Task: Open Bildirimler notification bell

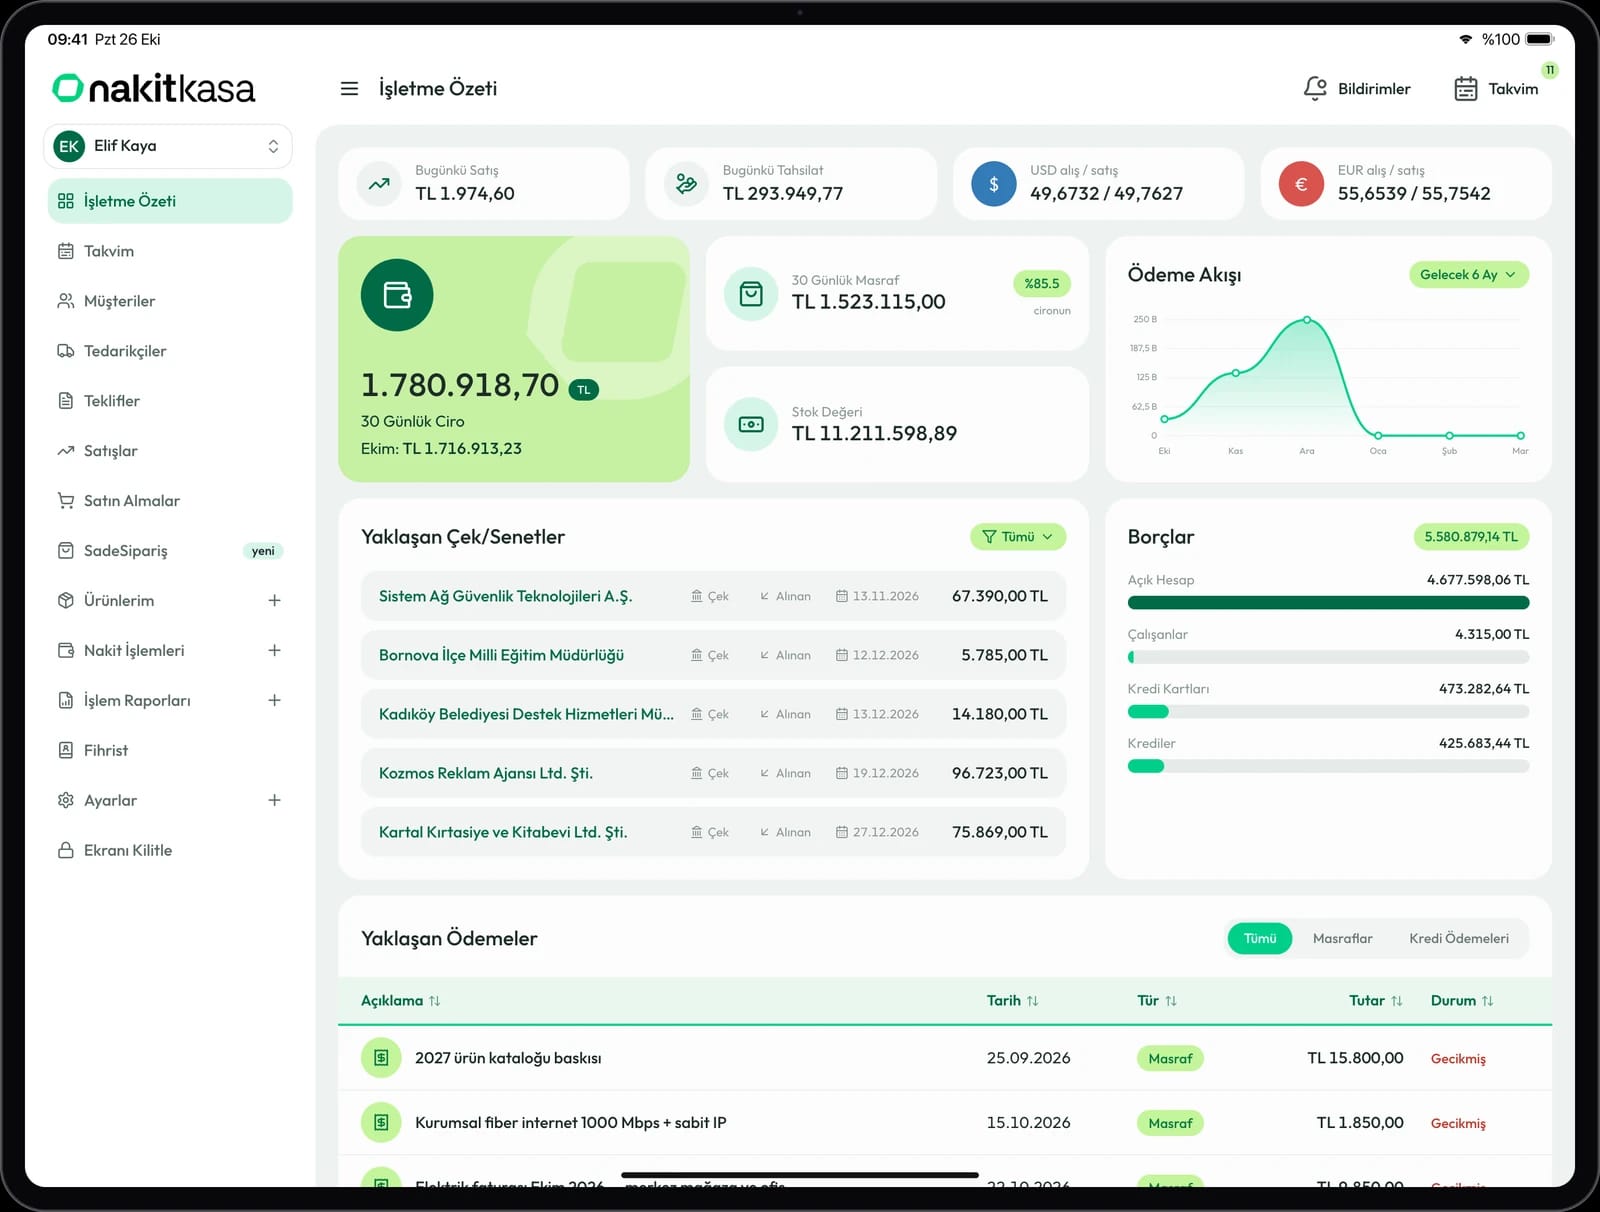Action: [1315, 89]
